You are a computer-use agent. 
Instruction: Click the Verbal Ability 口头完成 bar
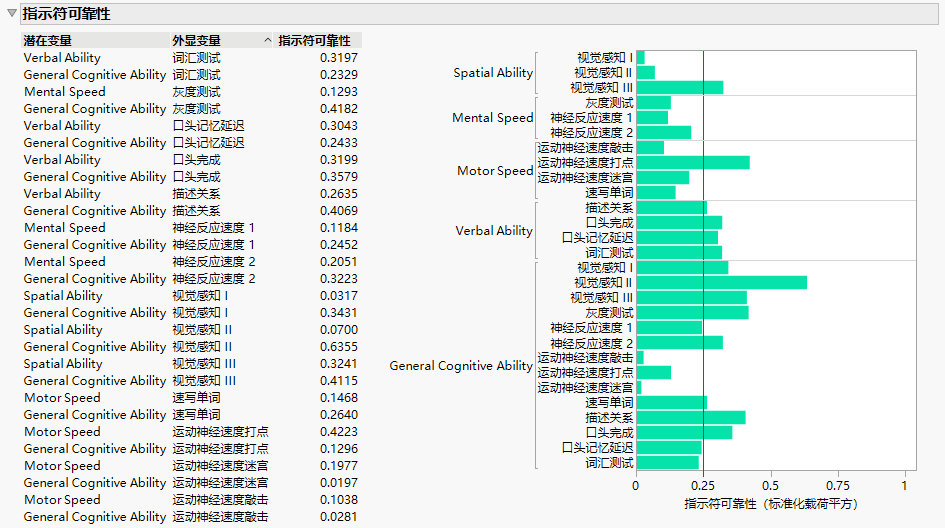(x=679, y=223)
